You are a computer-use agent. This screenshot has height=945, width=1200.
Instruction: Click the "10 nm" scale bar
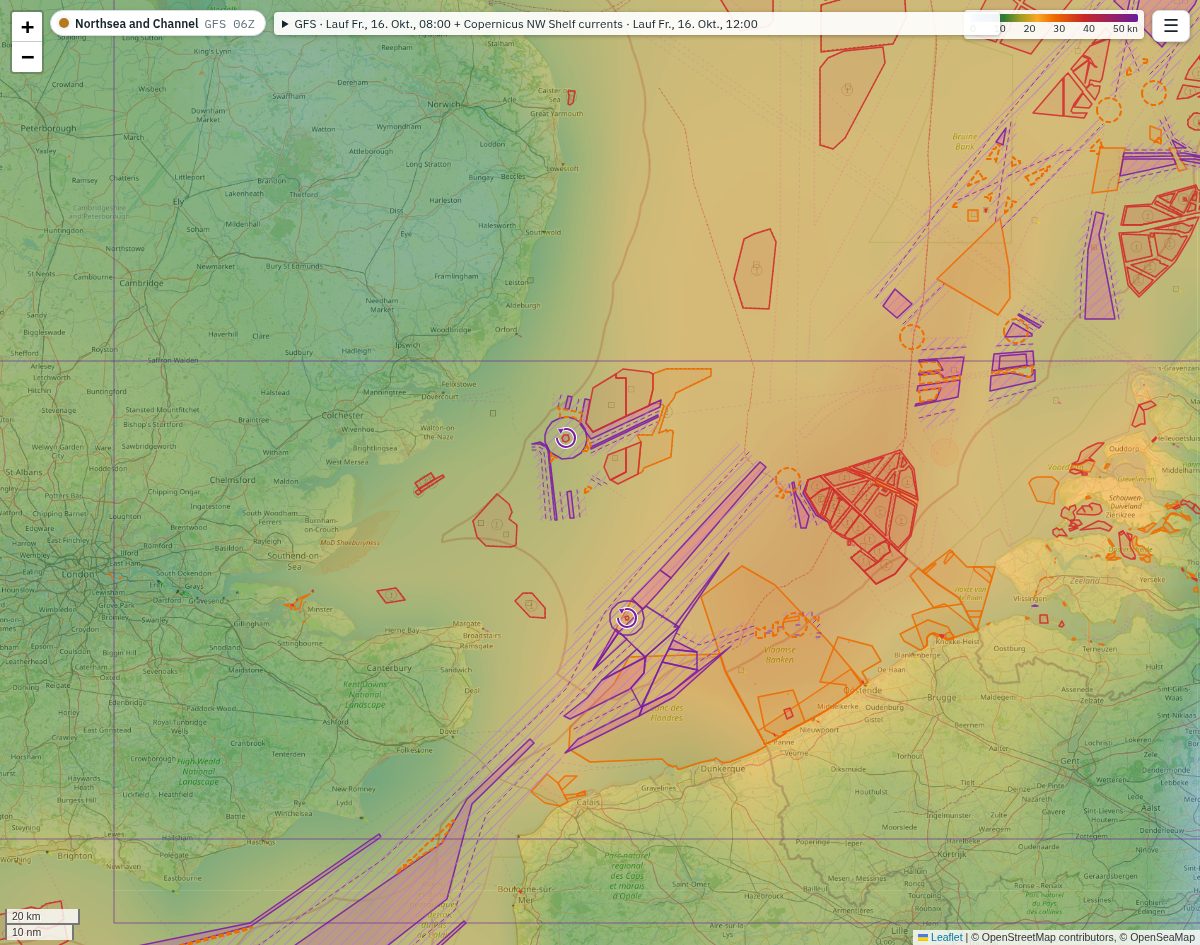[39, 932]
